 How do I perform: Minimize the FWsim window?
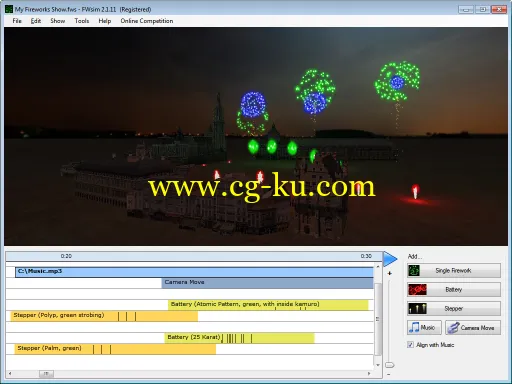point(466,9)
